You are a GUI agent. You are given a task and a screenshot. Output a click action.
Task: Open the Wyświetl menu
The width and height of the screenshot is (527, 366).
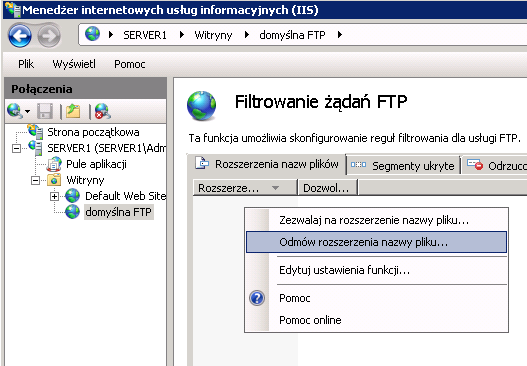(x=74, y=64)
